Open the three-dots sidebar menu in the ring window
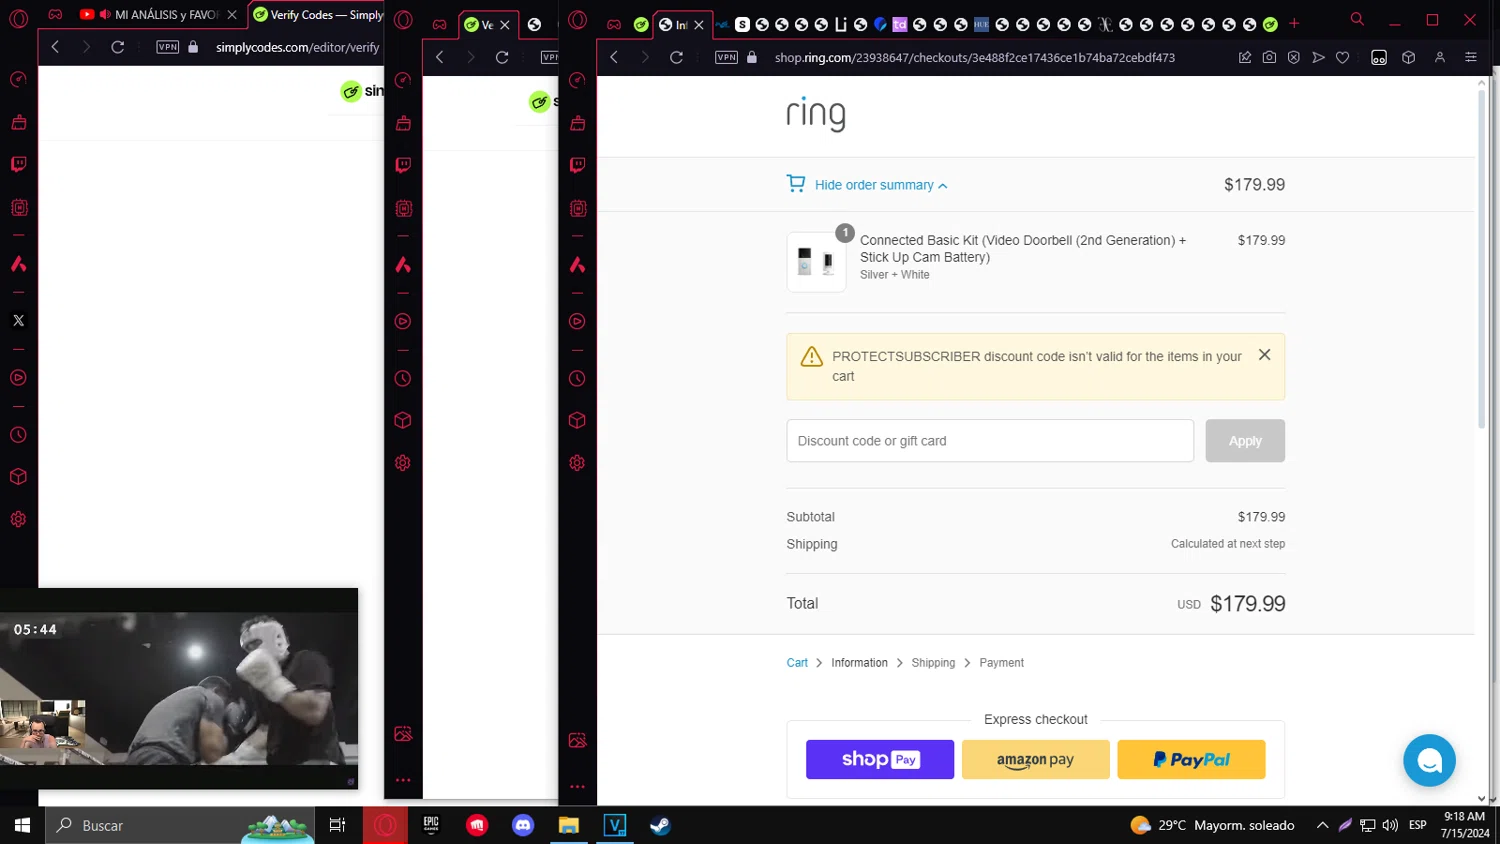The height and width of the screenshot is (844, 1500). point(577,786)
